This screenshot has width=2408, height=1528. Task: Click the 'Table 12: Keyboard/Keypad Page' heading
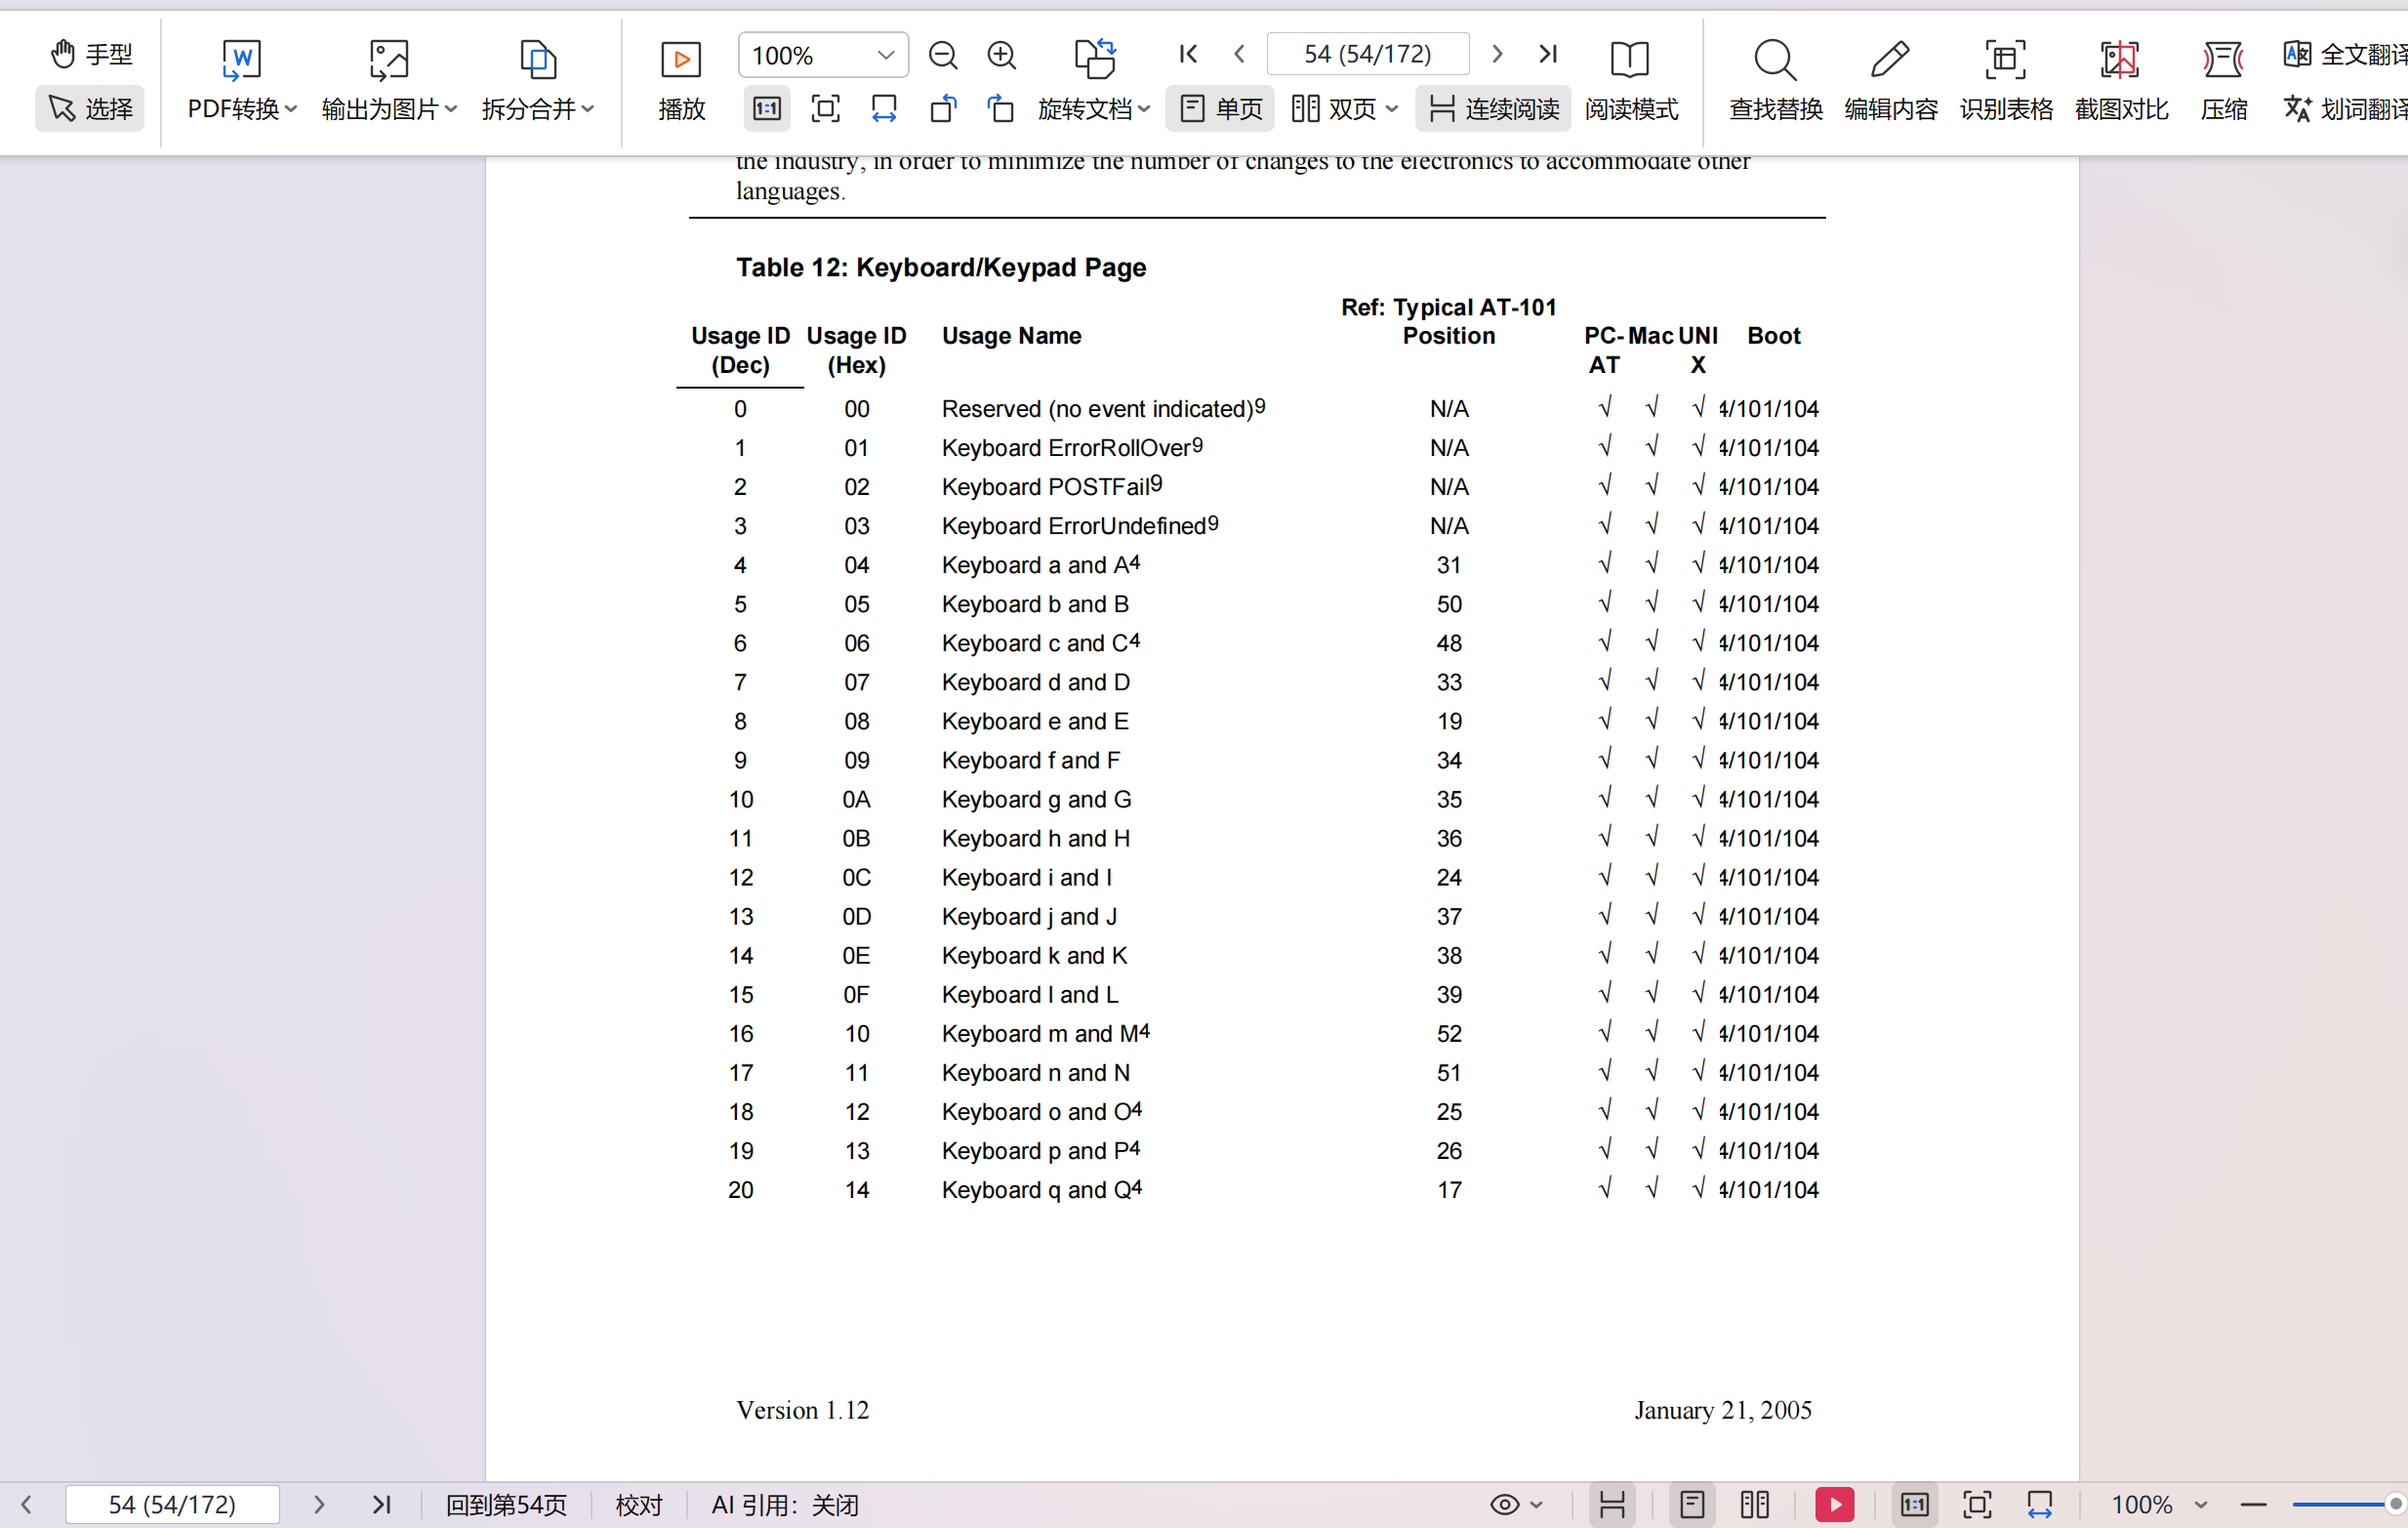point(941,267)
